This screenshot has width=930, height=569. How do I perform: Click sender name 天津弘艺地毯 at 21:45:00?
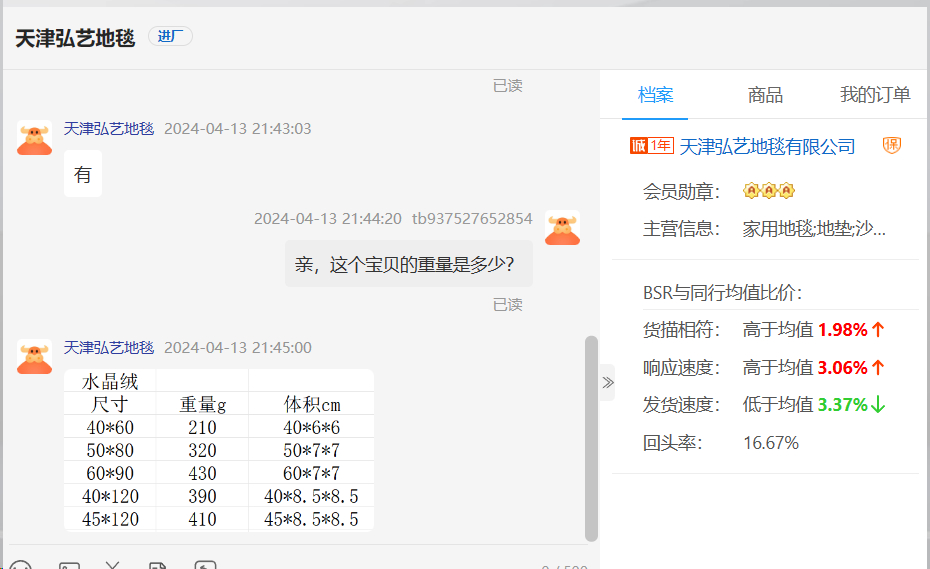tap(109, 348)
